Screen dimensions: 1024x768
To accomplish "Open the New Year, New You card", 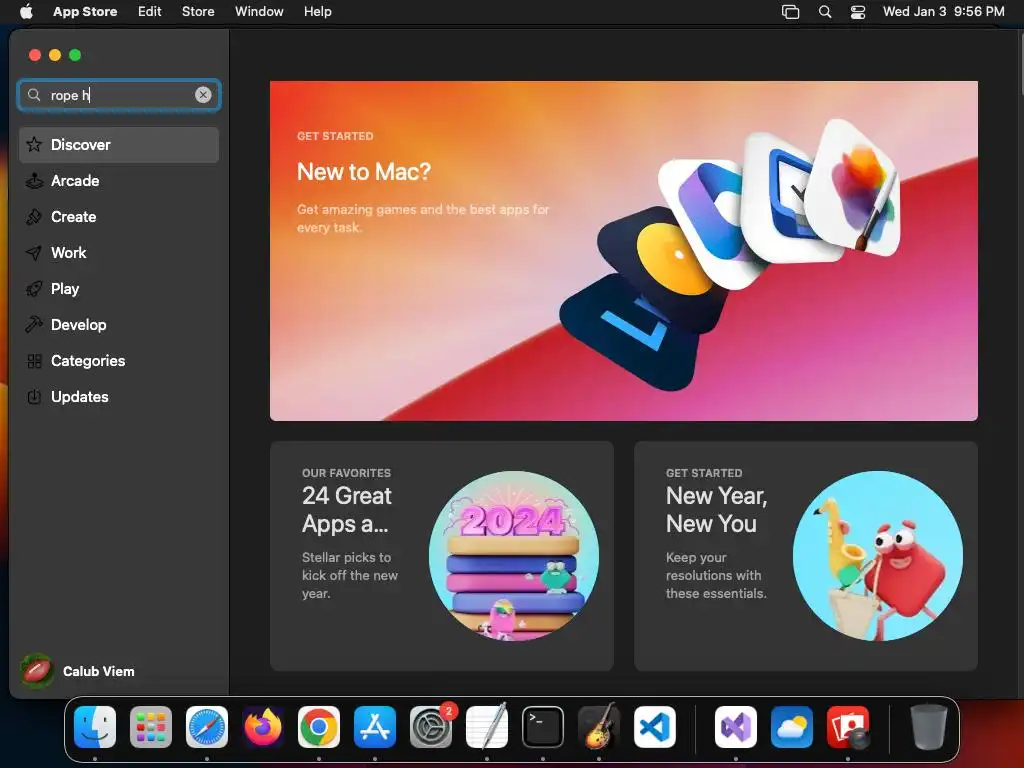I will click(806, 556).
